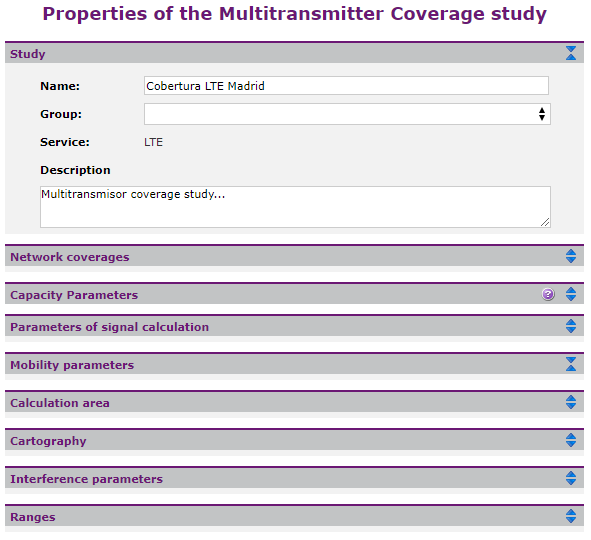This screenshot has height=540, width=591.
Task: Expand the Capacity Parameters section arrow
Action: click(x=571, y=294)
